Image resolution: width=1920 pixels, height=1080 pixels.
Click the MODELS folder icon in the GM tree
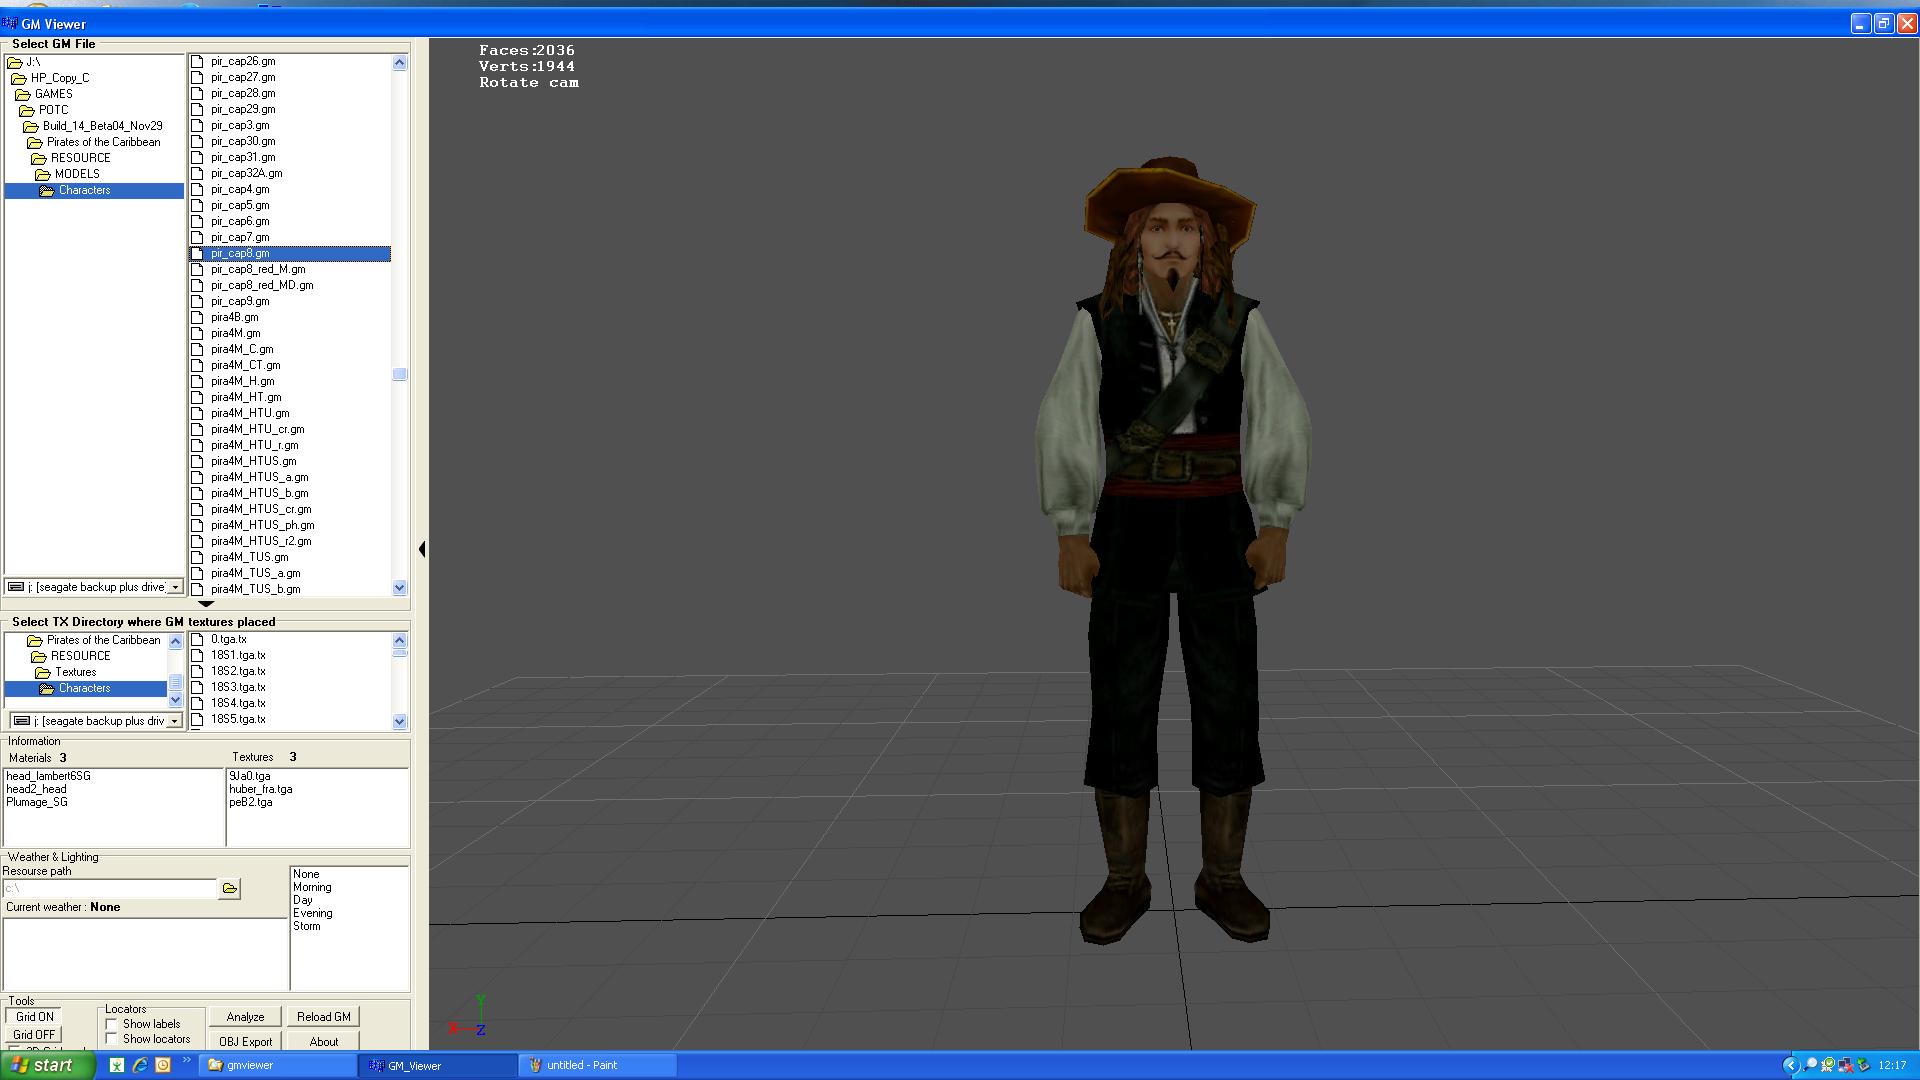point(43,174)
